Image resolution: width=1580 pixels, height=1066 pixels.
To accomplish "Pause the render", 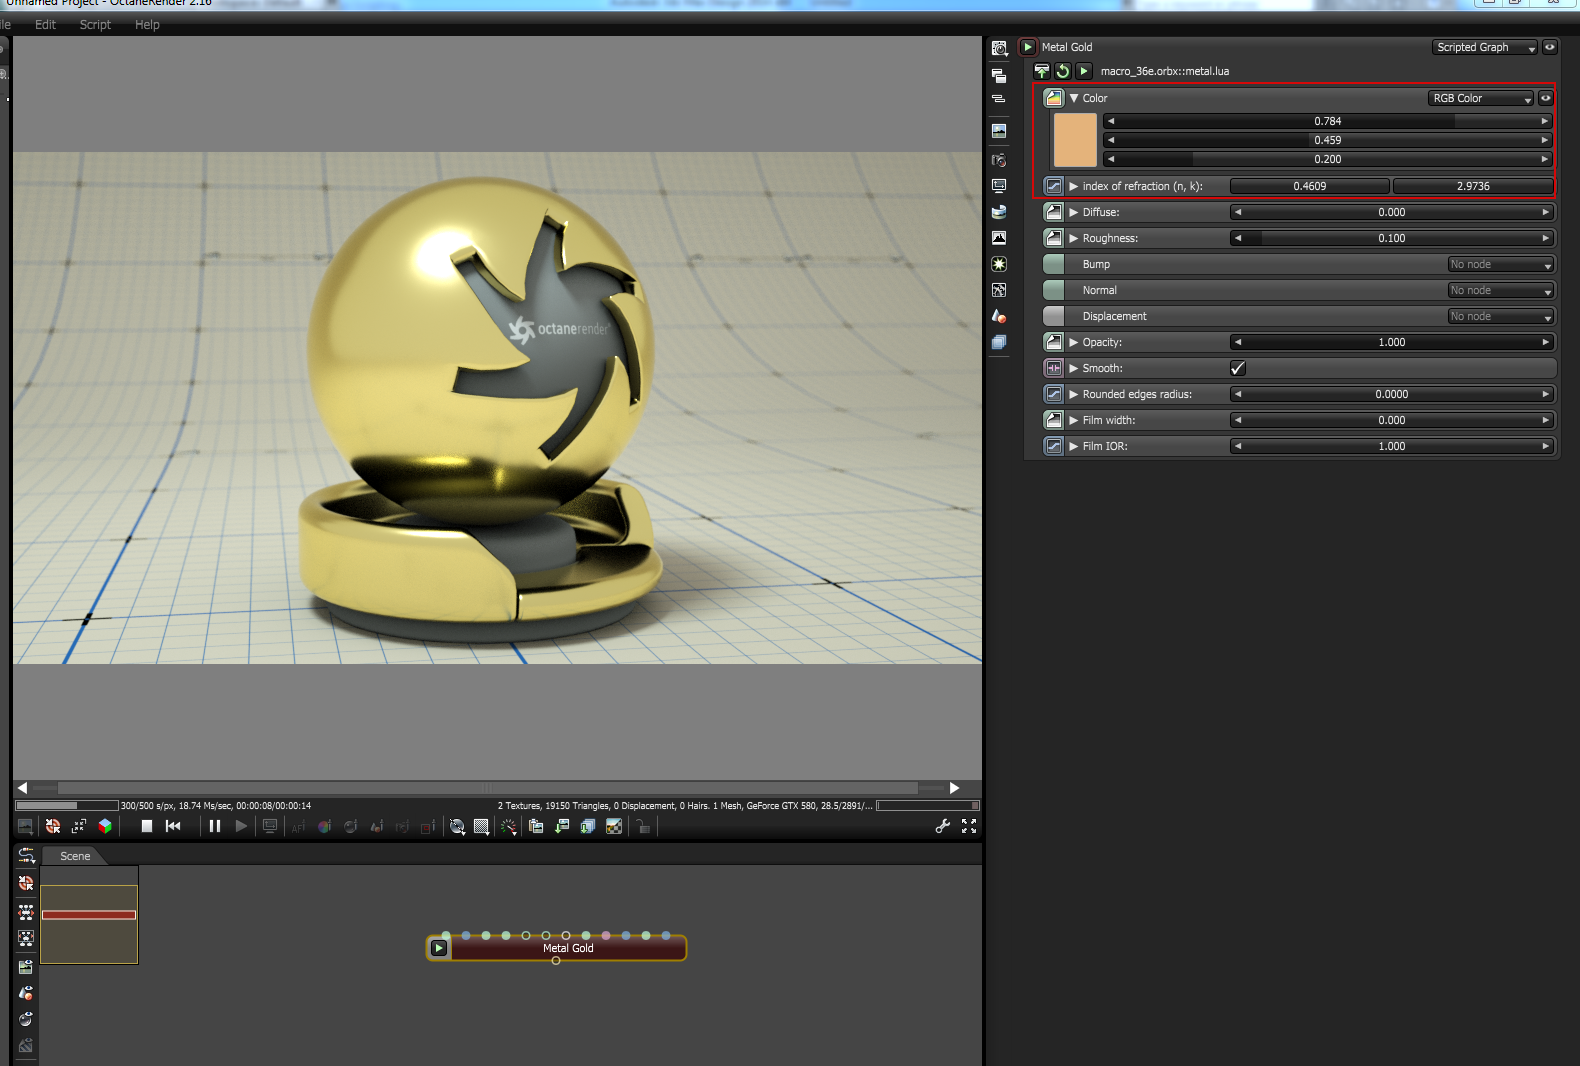I will pyautogui.click(x=214, y=826).
